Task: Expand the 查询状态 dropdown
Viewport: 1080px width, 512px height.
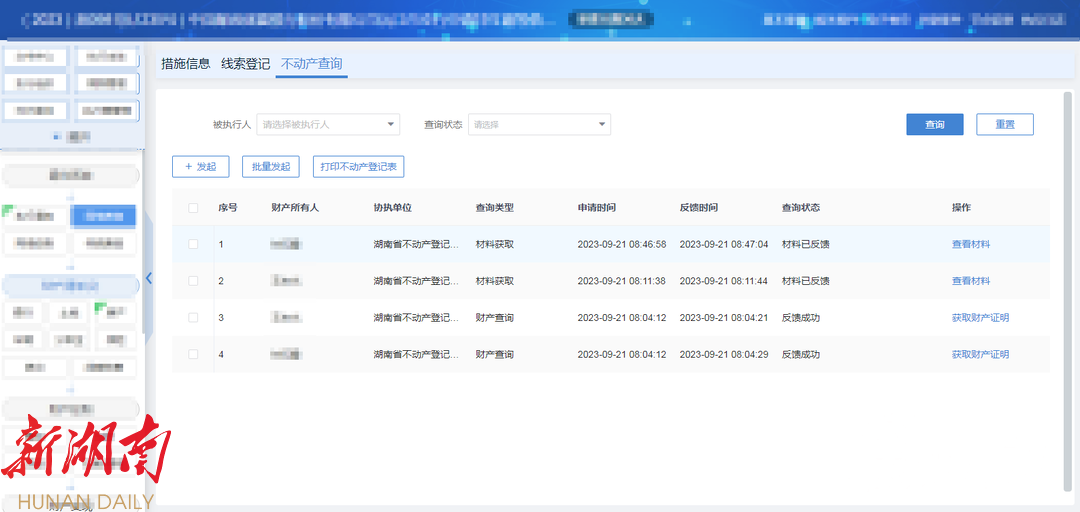Action: [540, 125]
